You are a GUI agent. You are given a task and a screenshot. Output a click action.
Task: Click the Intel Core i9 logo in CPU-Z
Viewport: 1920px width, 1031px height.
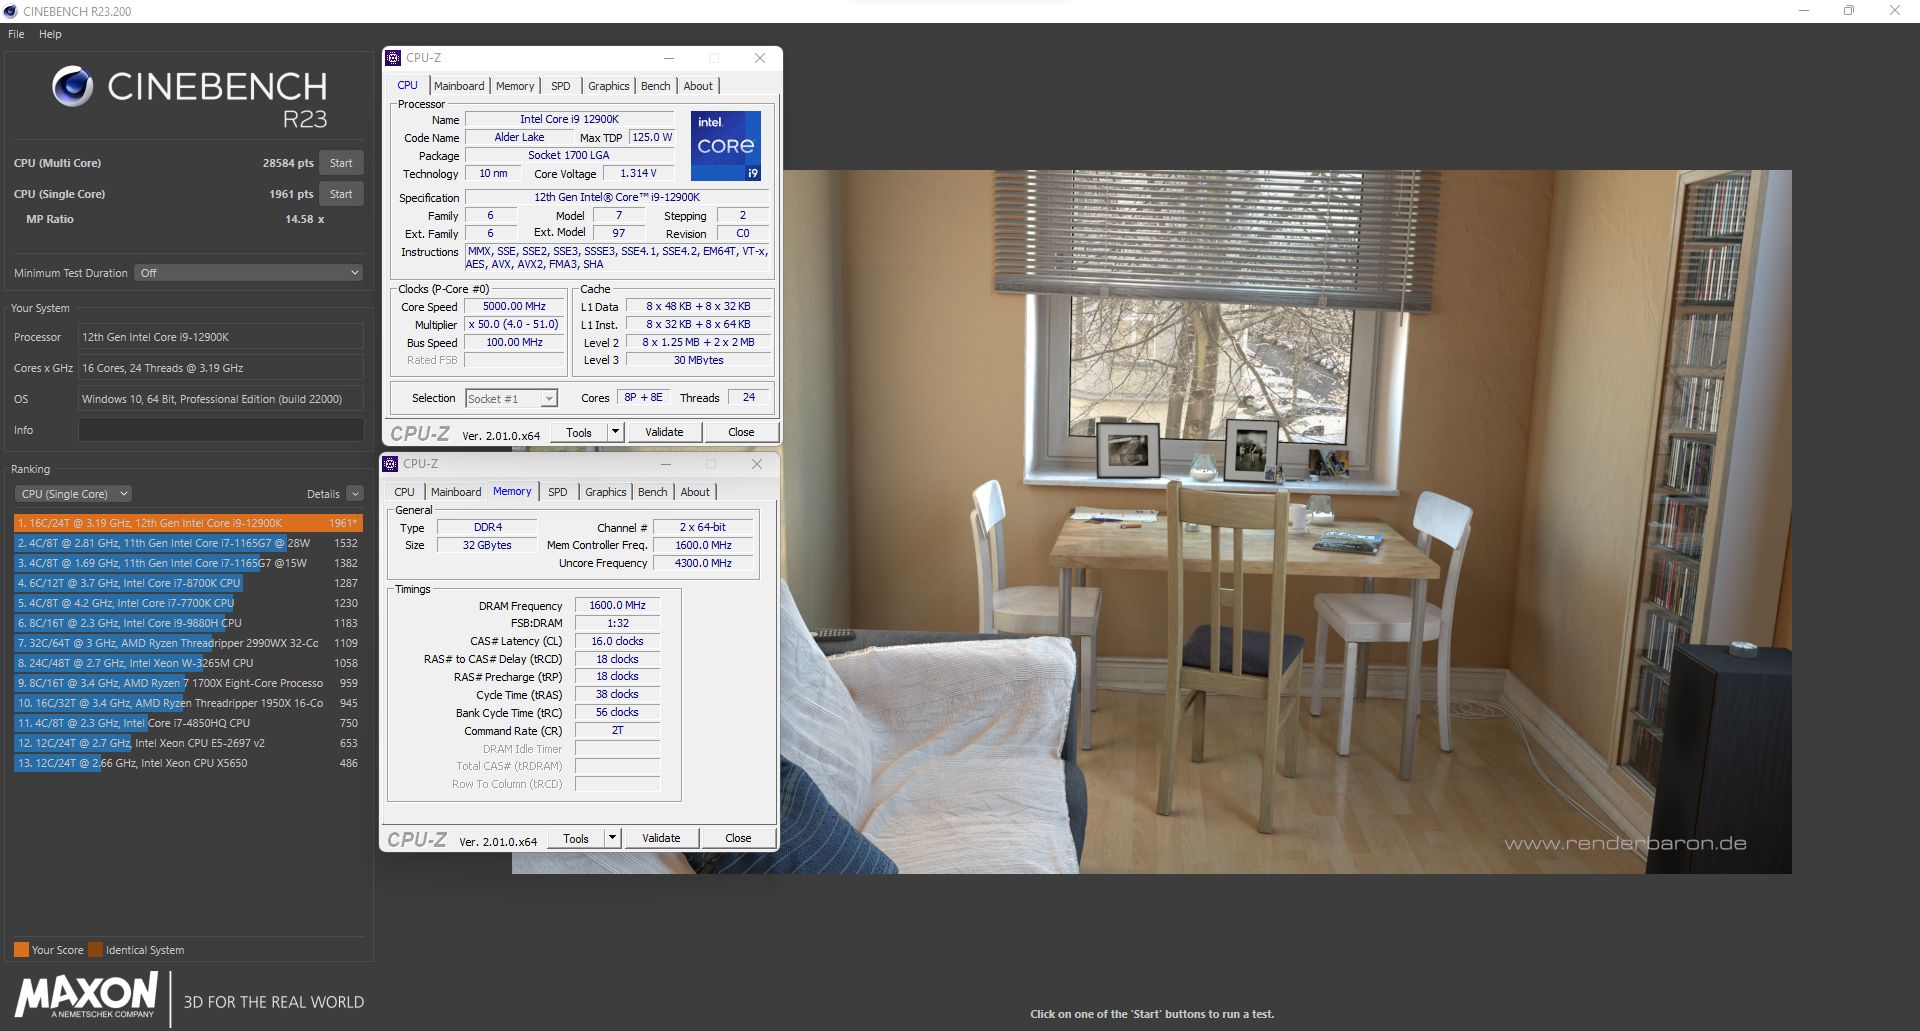click(726, 146)
